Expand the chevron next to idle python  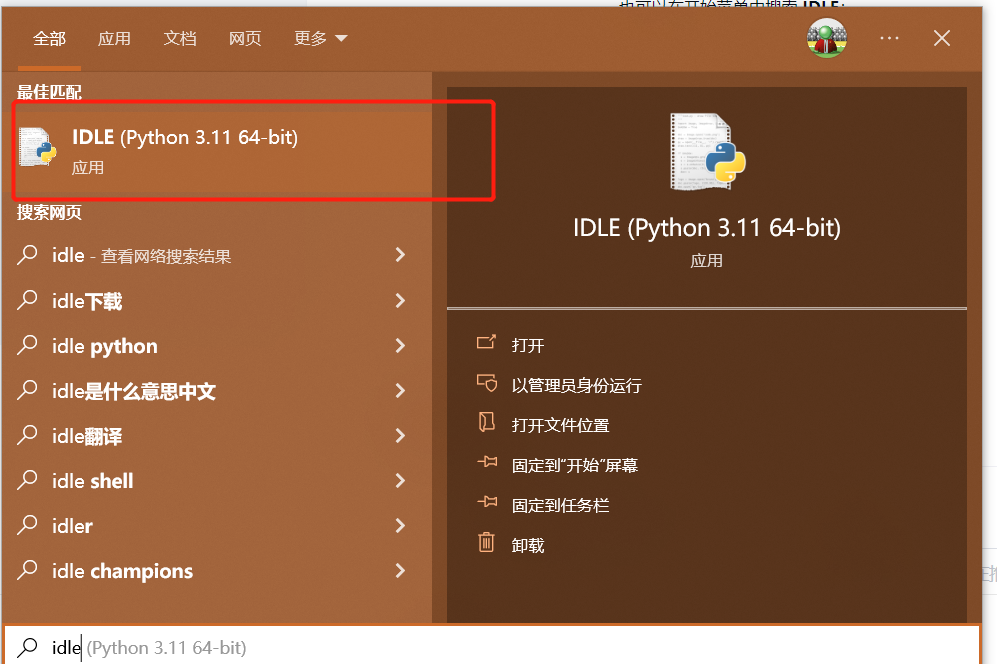pos(399,345)
